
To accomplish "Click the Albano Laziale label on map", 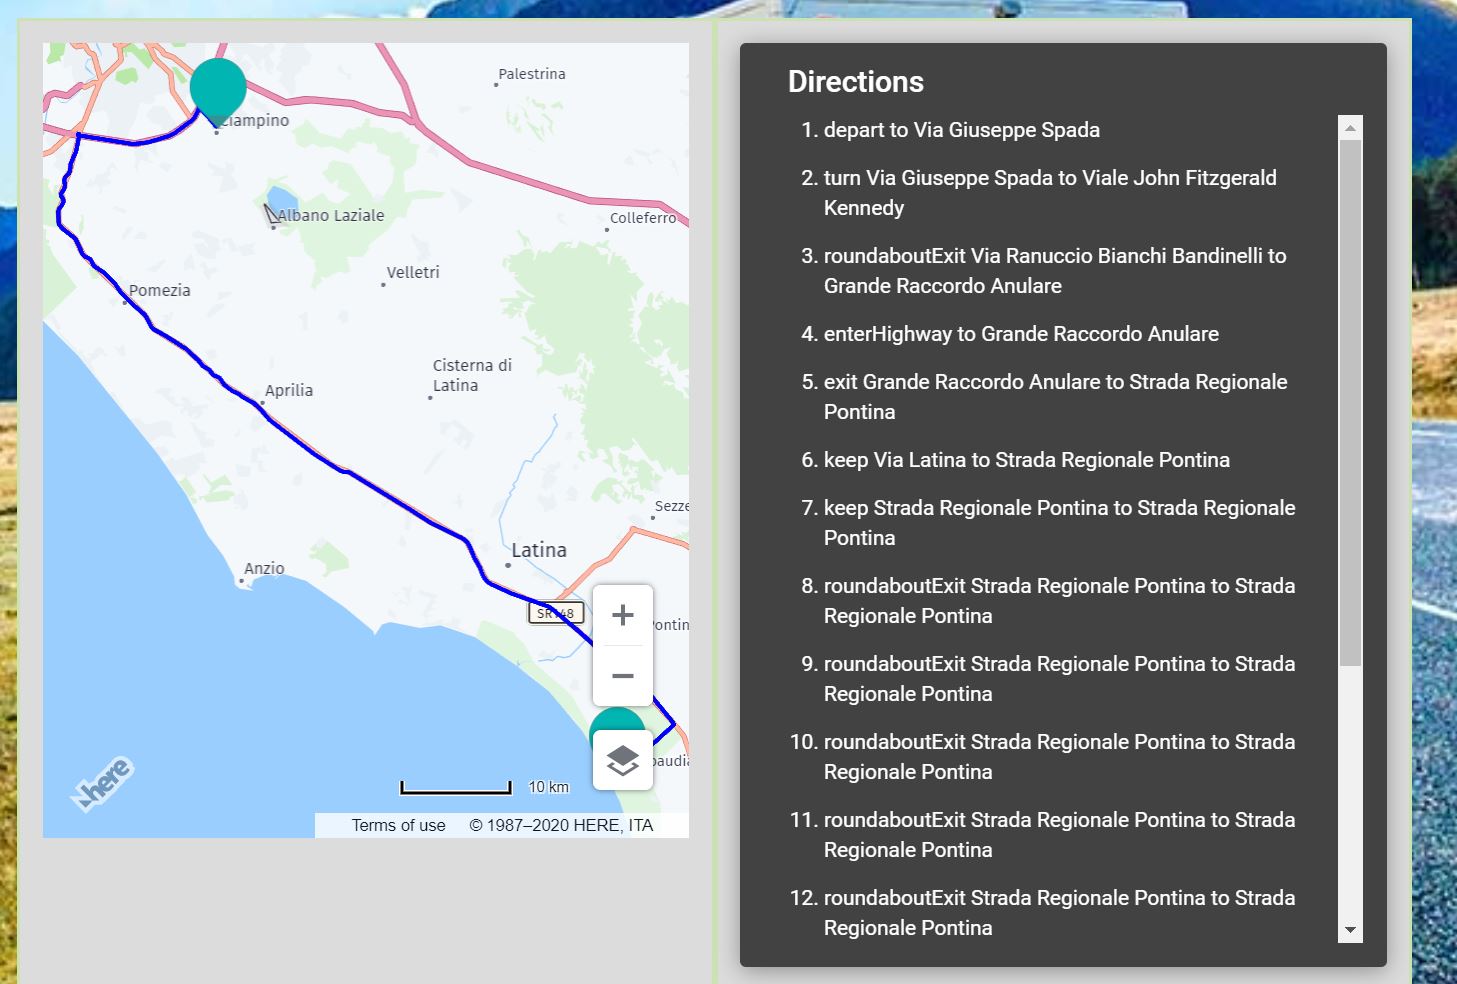I will coord(330,215).
